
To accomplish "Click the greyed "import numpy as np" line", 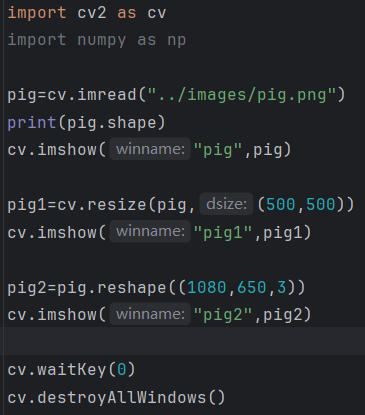I will 97,40.
